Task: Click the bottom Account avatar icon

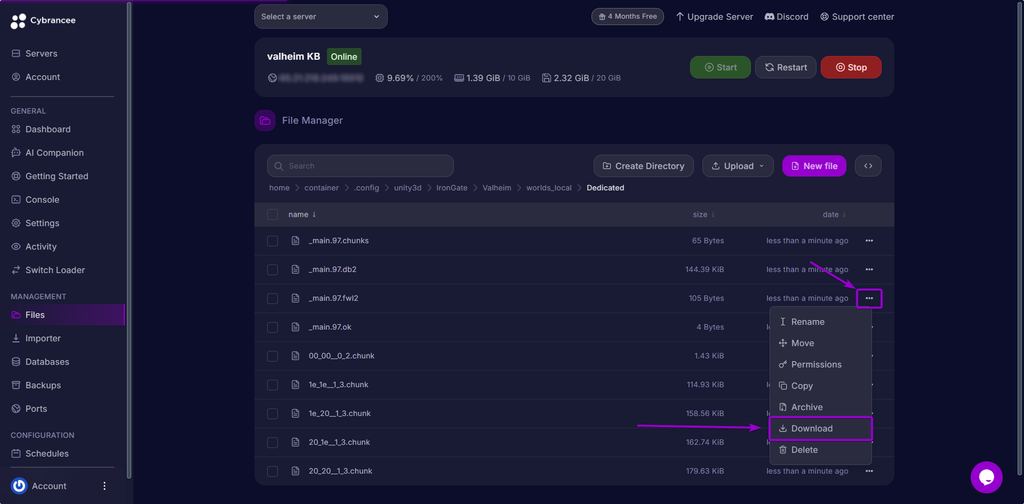Action: point(19,486)
